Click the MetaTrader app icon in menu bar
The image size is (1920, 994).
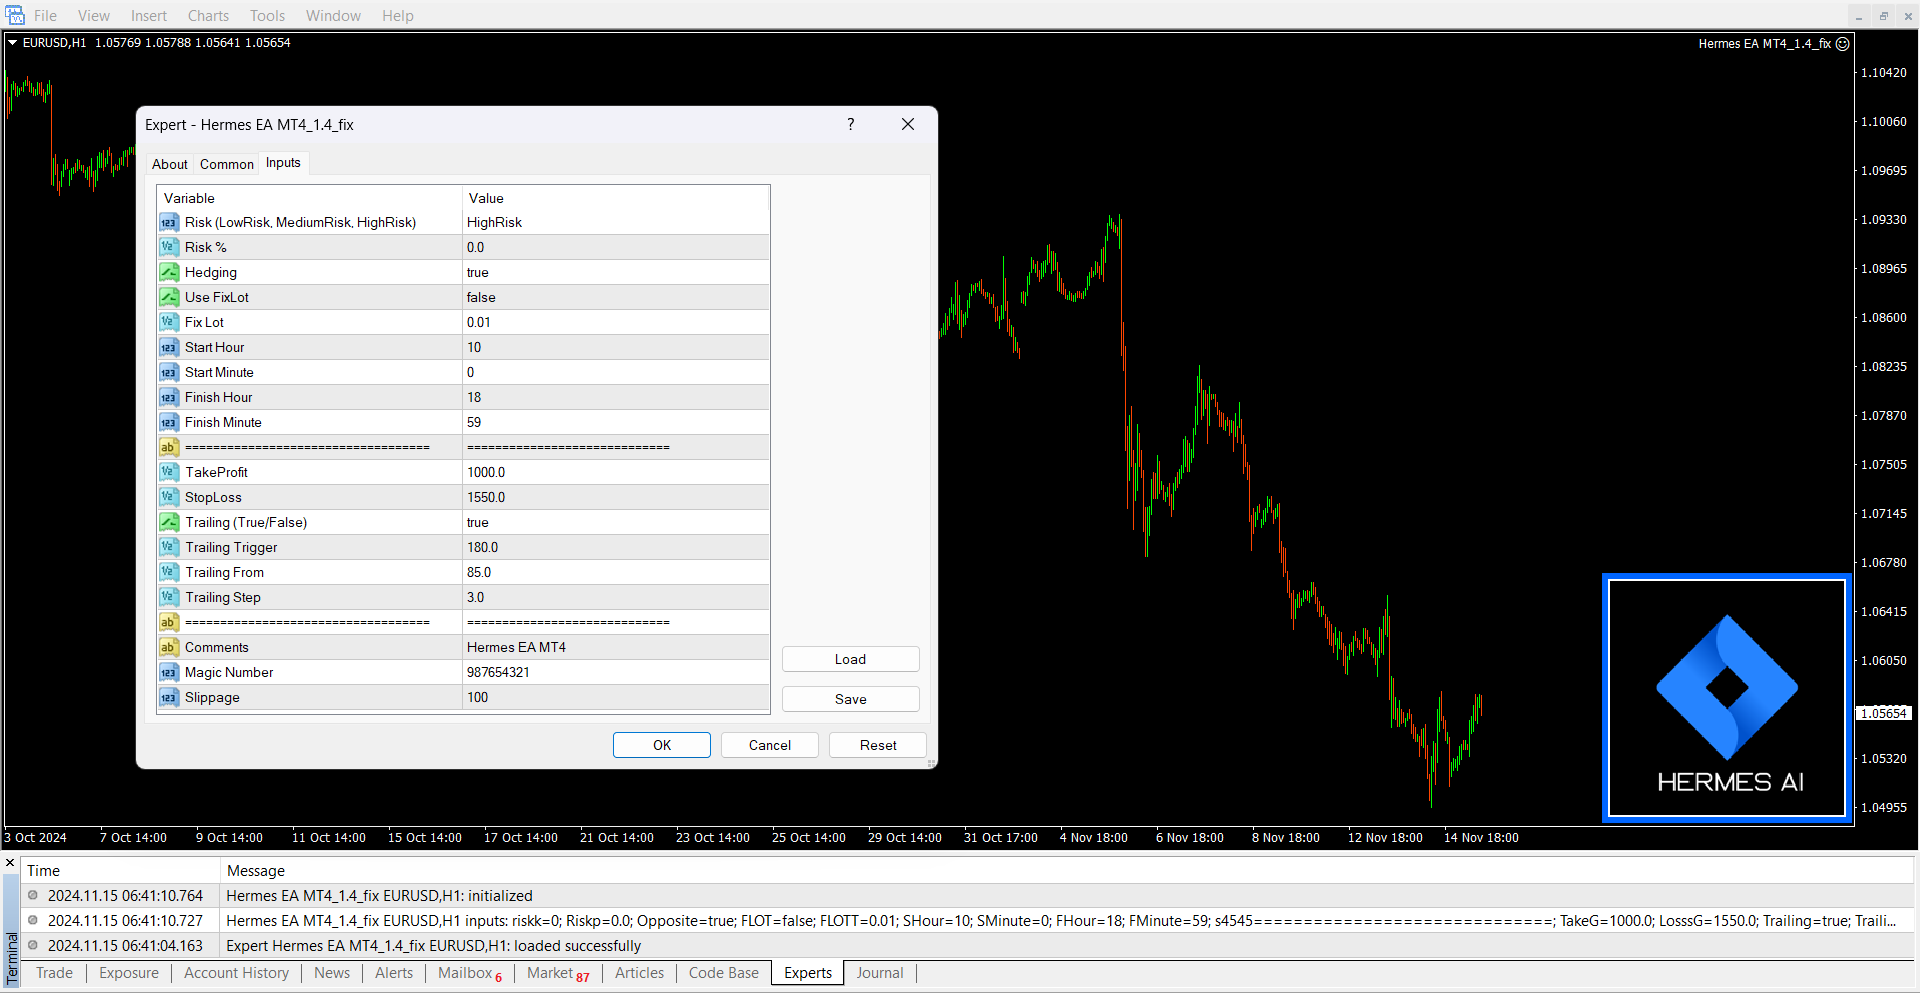[x=15, y=15]
